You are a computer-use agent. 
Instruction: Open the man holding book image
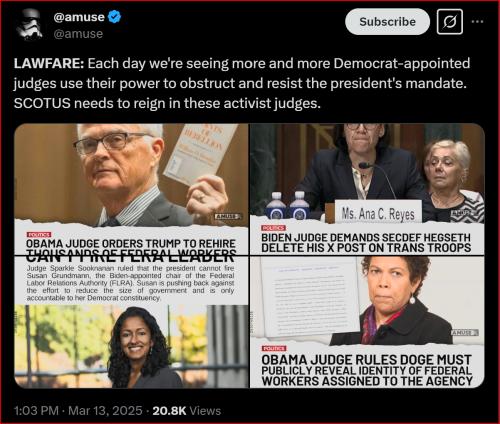[x=131, y=189]
